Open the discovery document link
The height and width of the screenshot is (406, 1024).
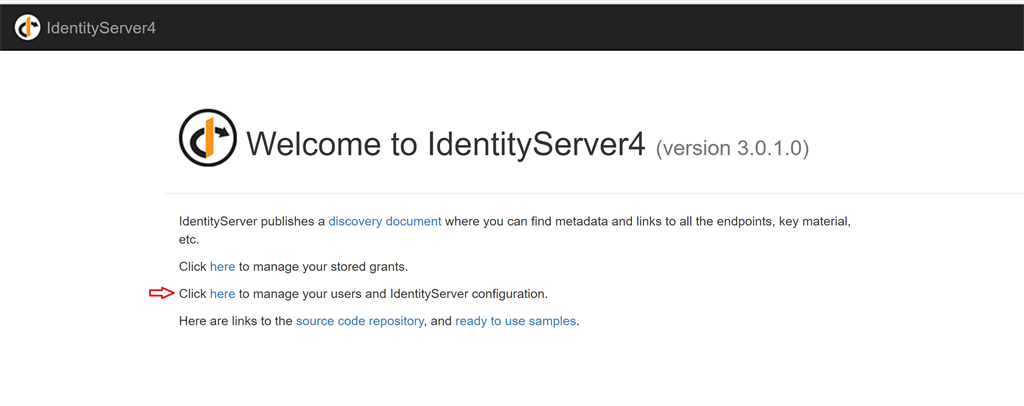point(385,221)
